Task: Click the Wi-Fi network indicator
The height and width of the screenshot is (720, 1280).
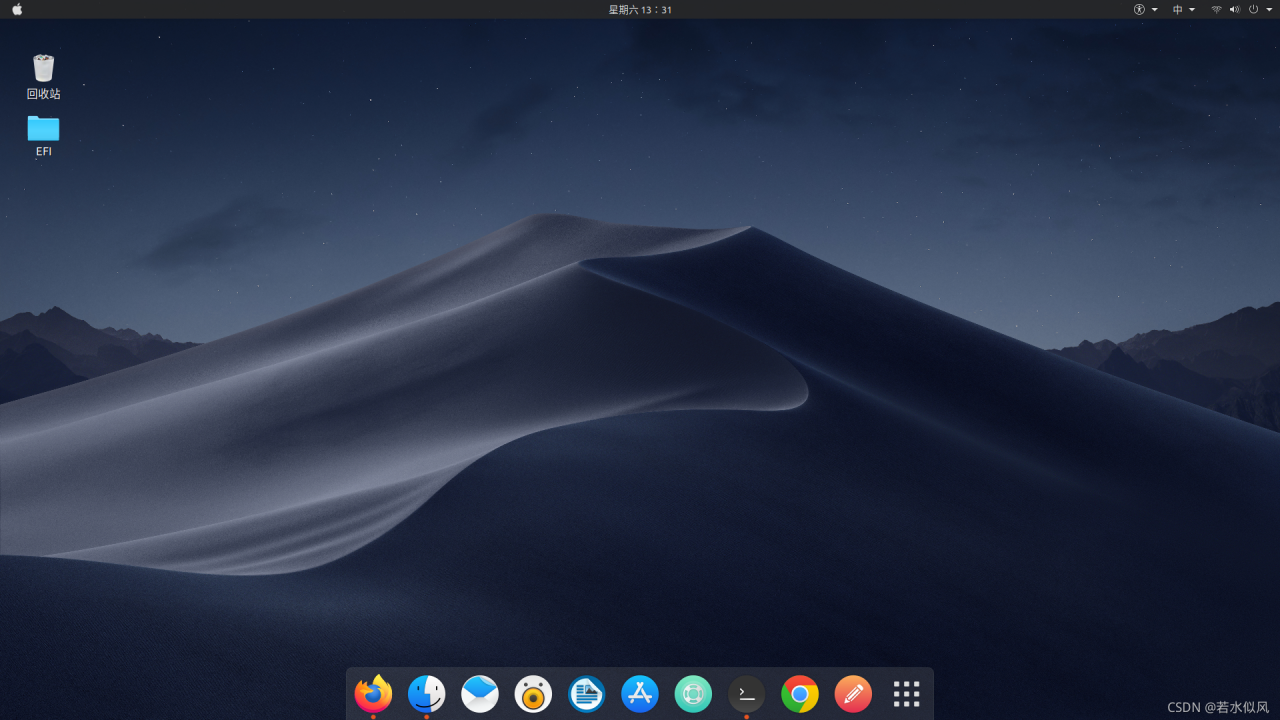Action: coord(1216,9)
